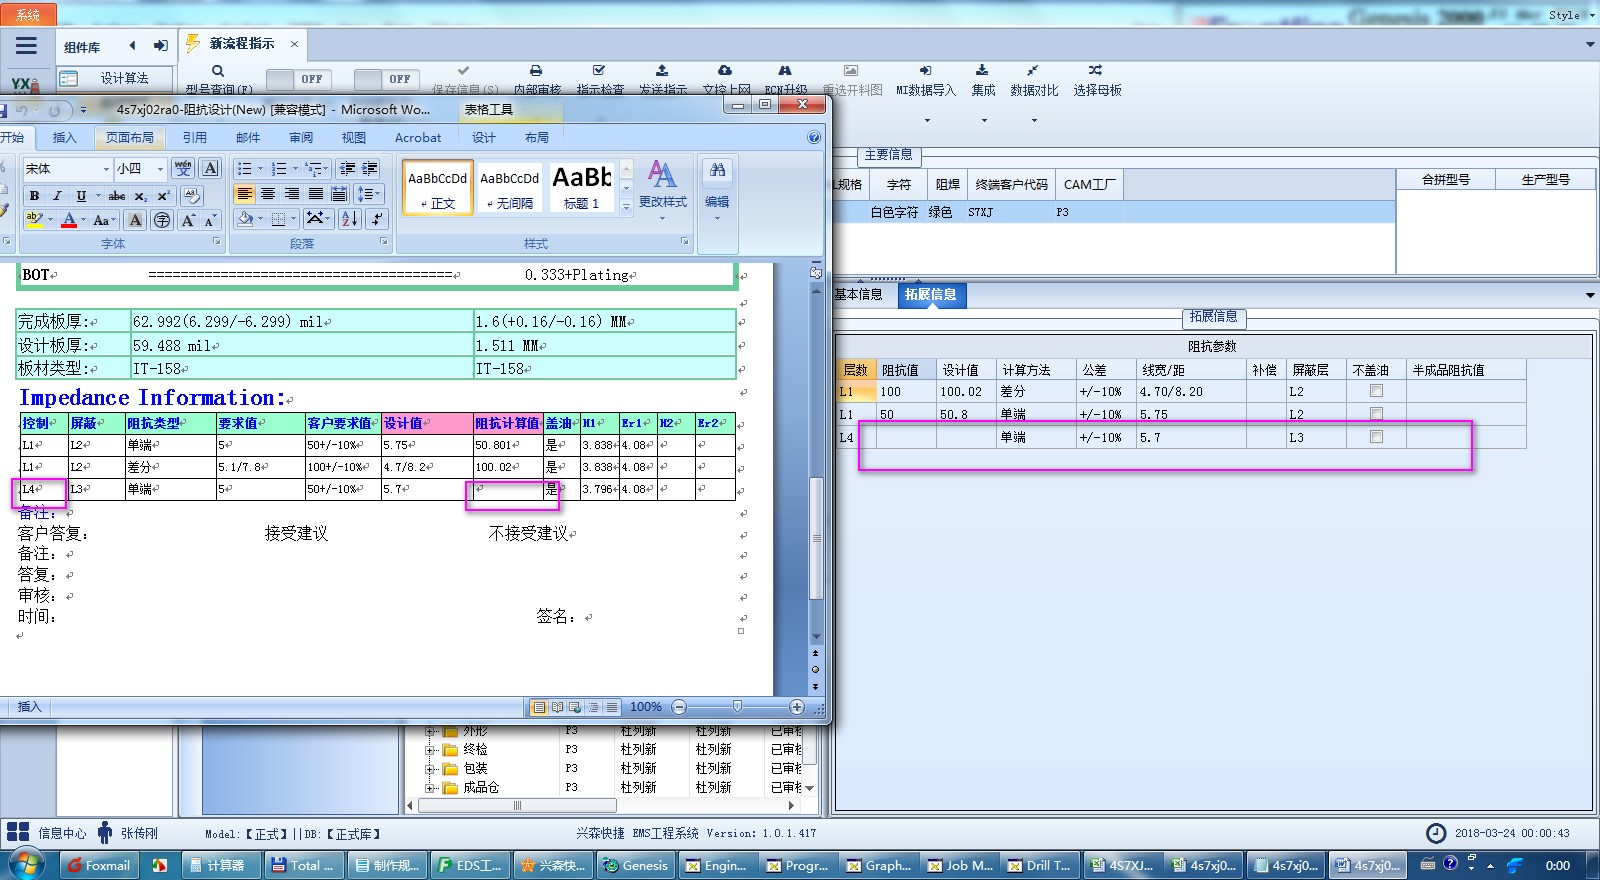Open the Word help question mark
The height and width of the screenshot is (880, 1600).
pyautogui.click(x=814, y=137)
